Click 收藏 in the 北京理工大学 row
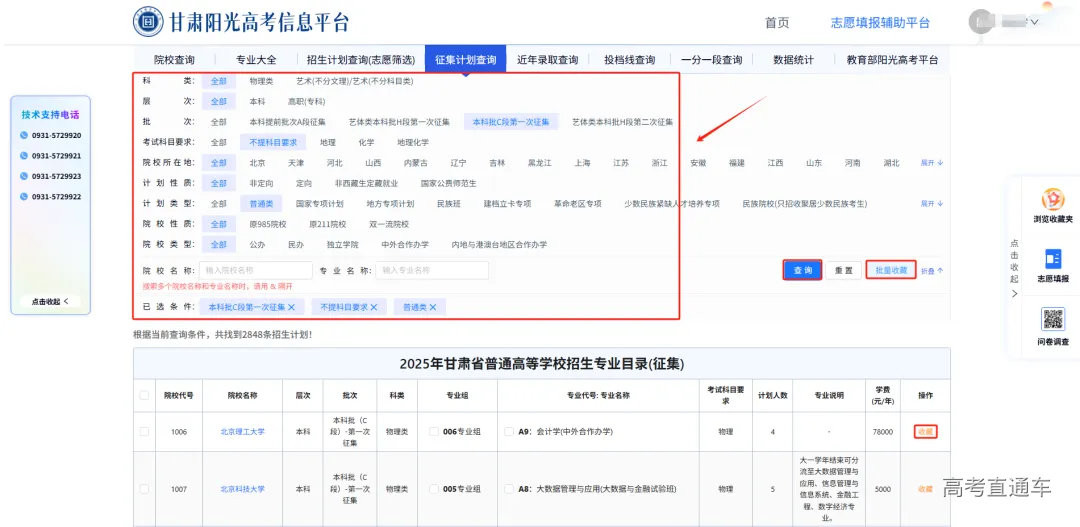 click(925, 431)
